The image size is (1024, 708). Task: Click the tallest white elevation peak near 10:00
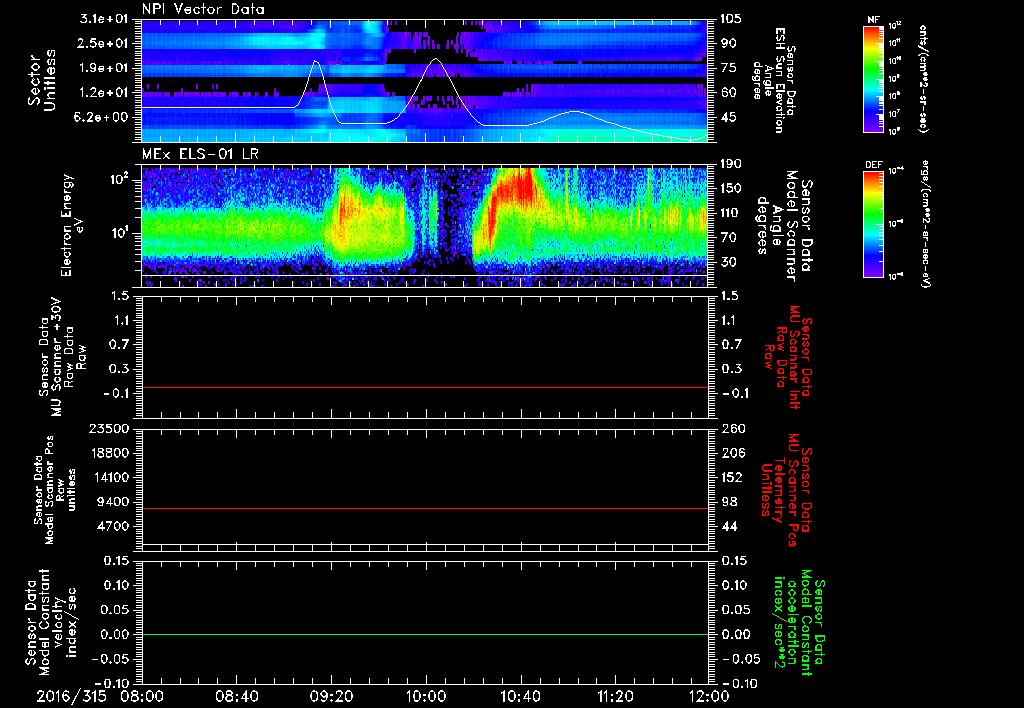(436, 59)
